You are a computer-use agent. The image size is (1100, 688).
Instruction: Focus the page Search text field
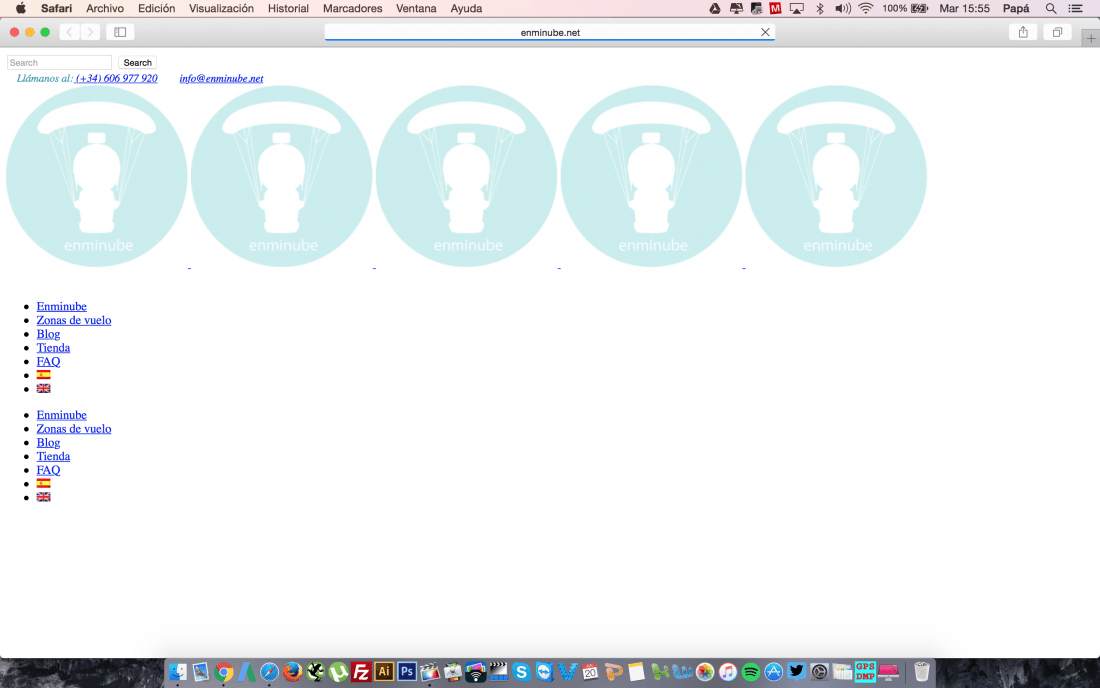(x=60, y=62)
